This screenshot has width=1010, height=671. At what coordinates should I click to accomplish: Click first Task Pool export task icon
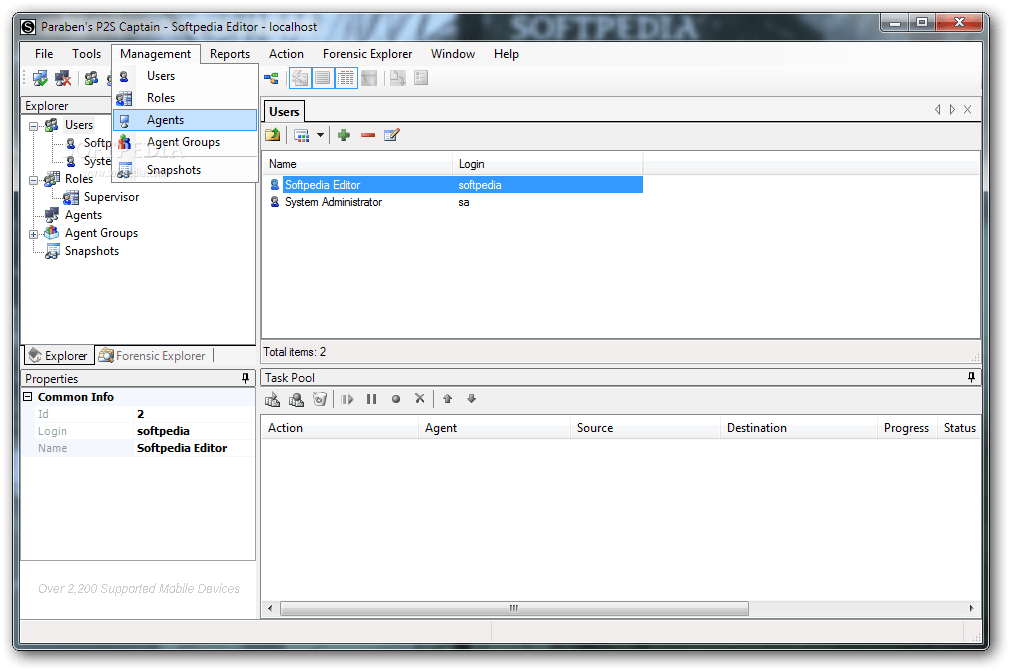[x=272, y=399]
